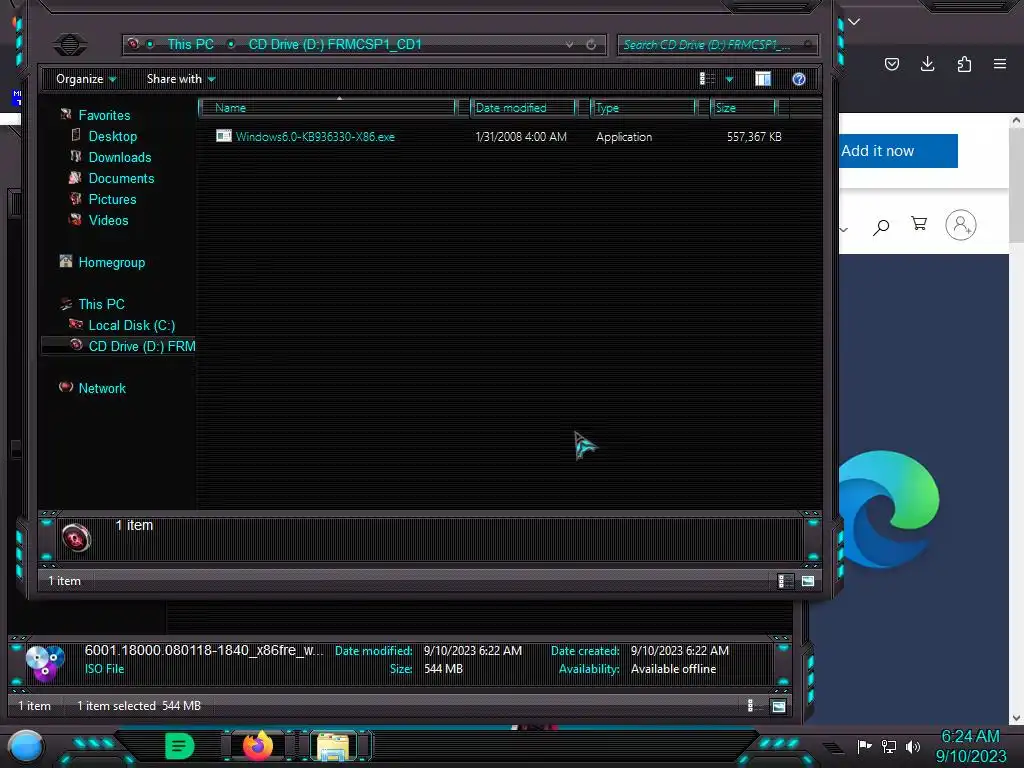1024x768 pixels.
Task: Click This PC breadcrumb in address bar
Action: pyautogui.click(x=190, y=44)
